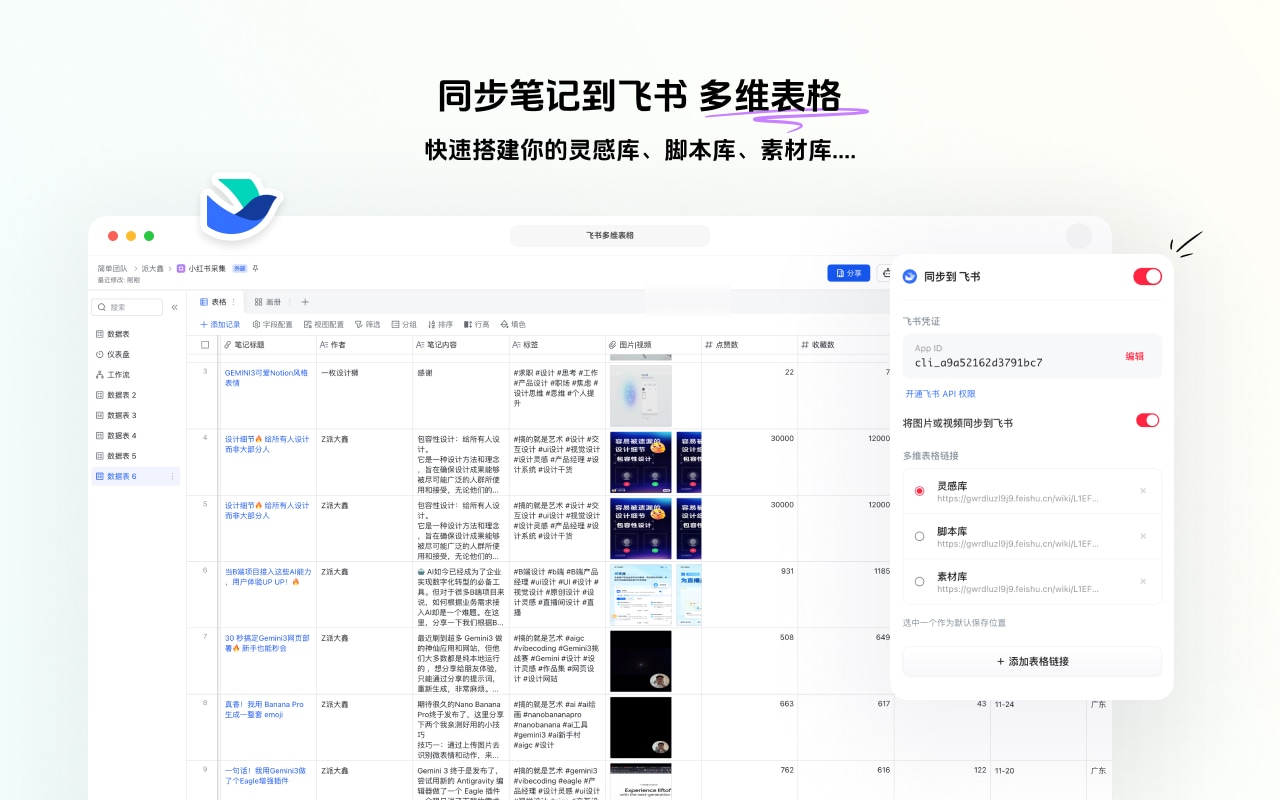The height and width of the screenshot is (800, 1280).
Task: Open 数据表 2 in the sidebar
Action: [x=115, y=395]
